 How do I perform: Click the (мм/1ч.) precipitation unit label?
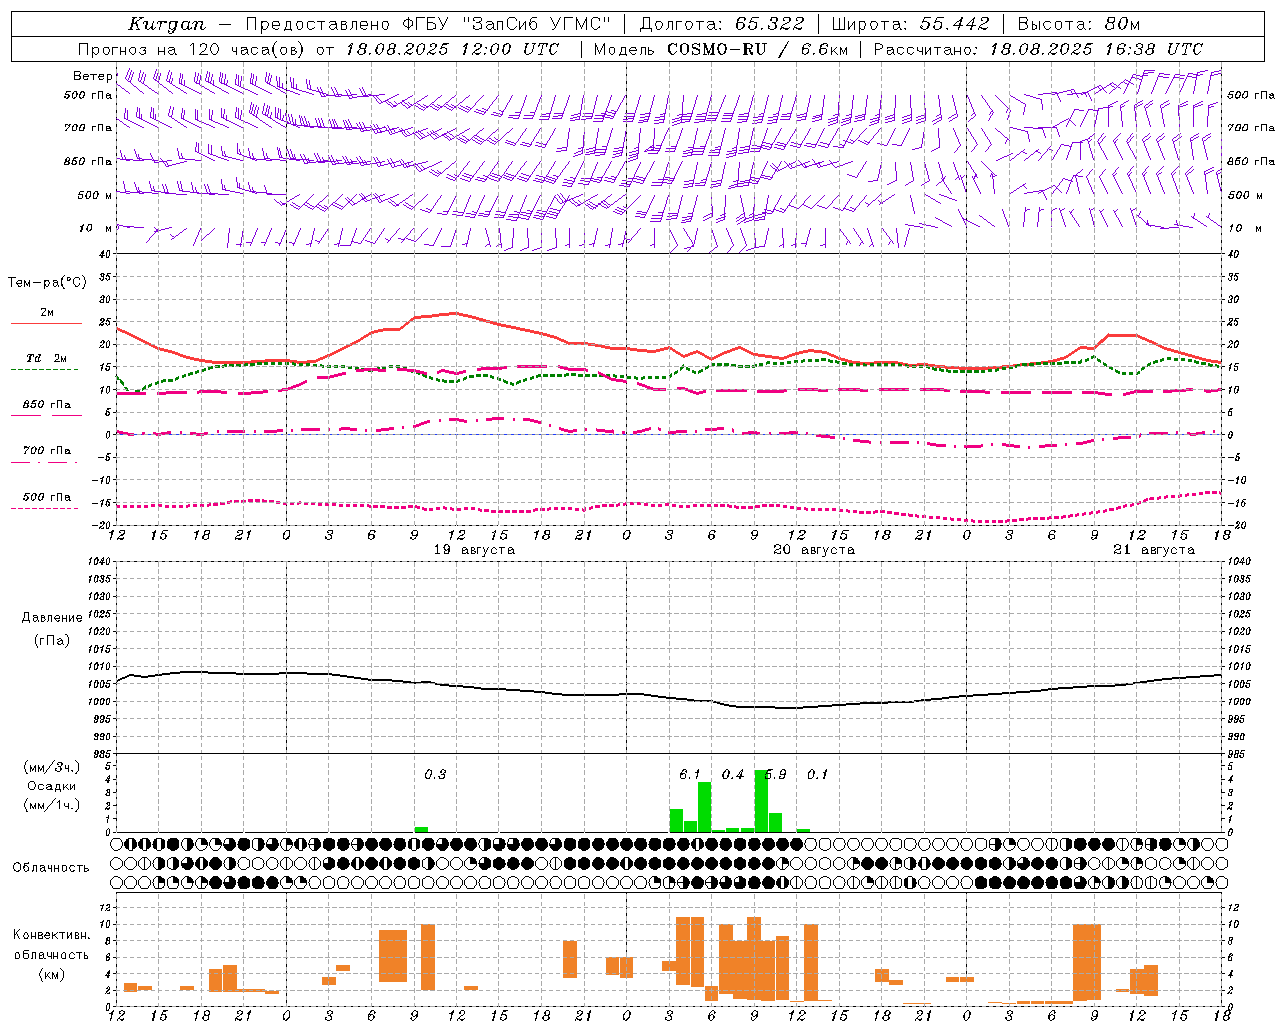pyautogui.click(x=51, y=805)
